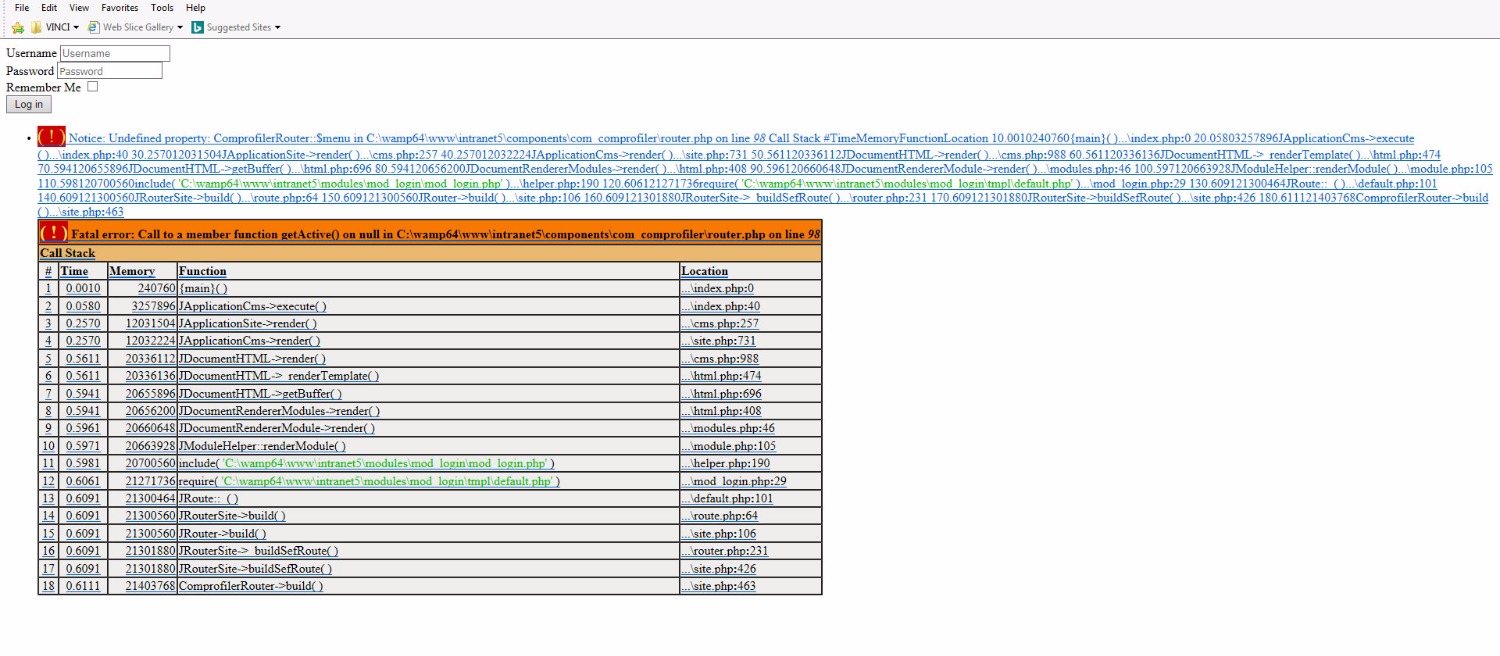
Task: Click the Log in button
Action: pyautogui.click(x=29, y=104)
